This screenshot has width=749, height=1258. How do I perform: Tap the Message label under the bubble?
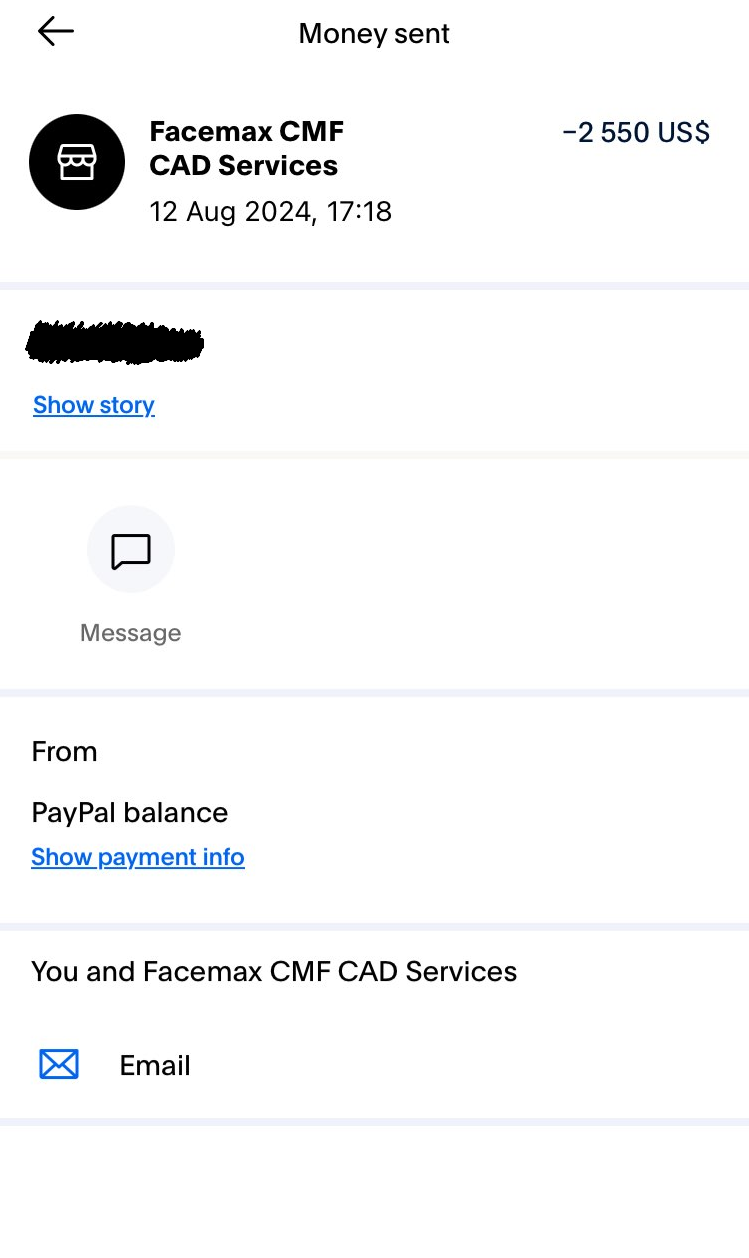click(x=131, y=633)
